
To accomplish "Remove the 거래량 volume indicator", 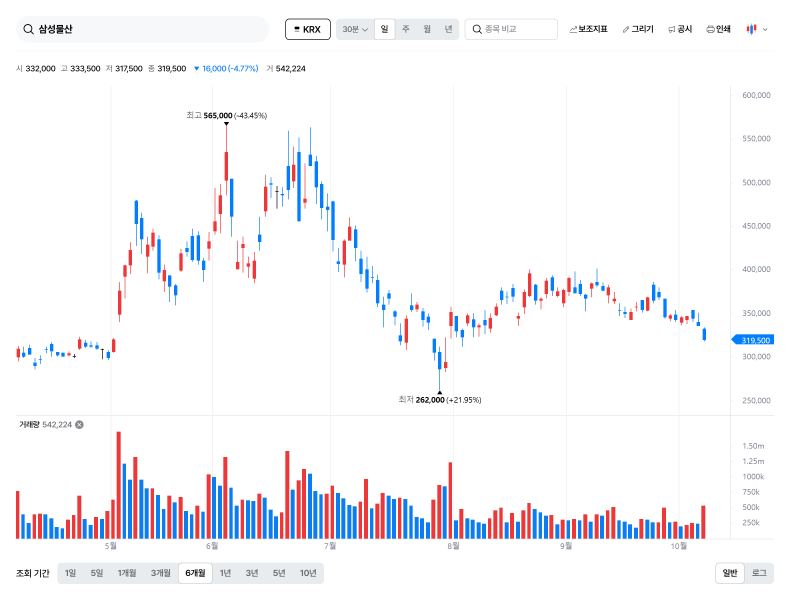I will (x=80, y=424).
